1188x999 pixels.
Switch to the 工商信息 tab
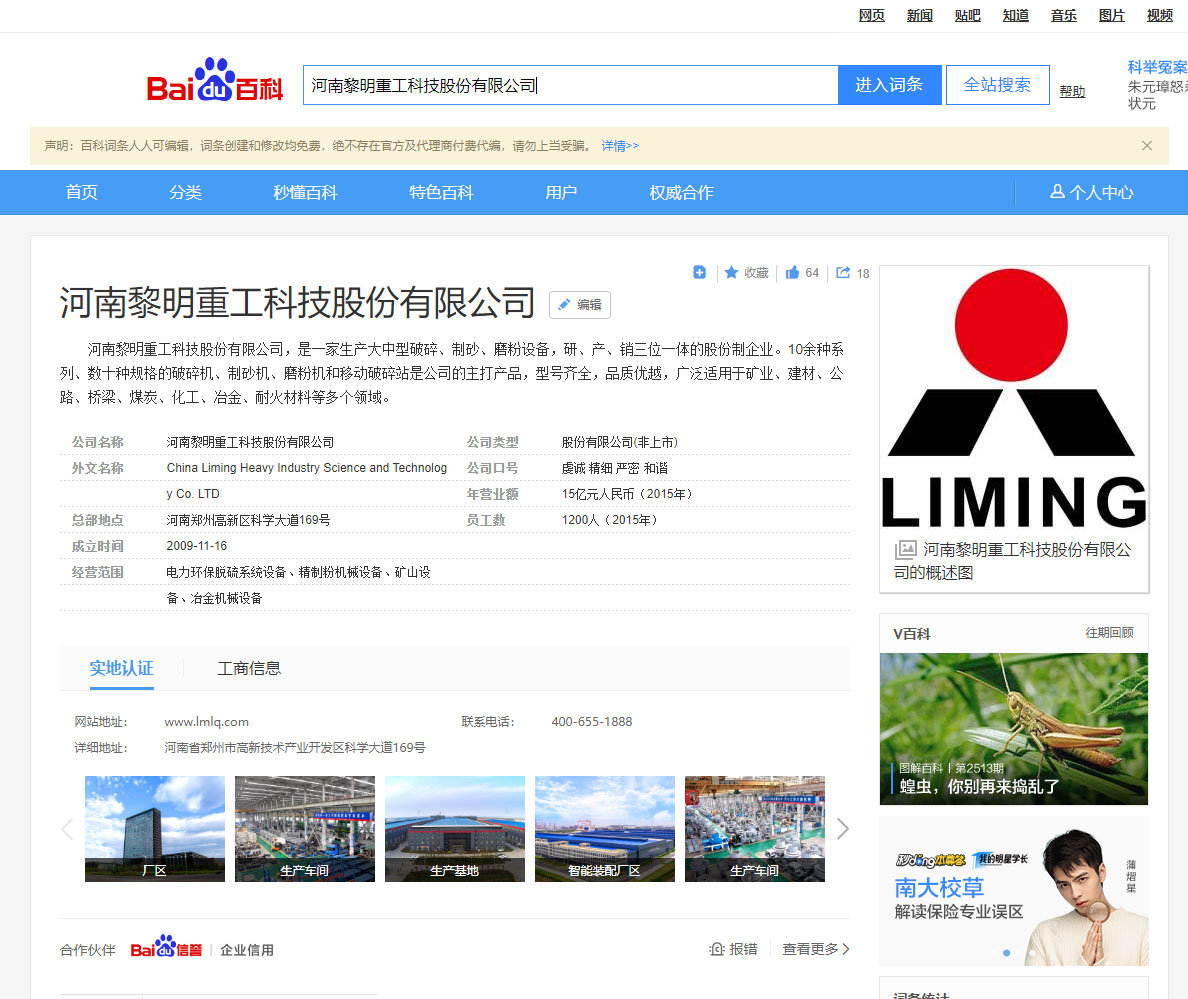tap(249, 668)
